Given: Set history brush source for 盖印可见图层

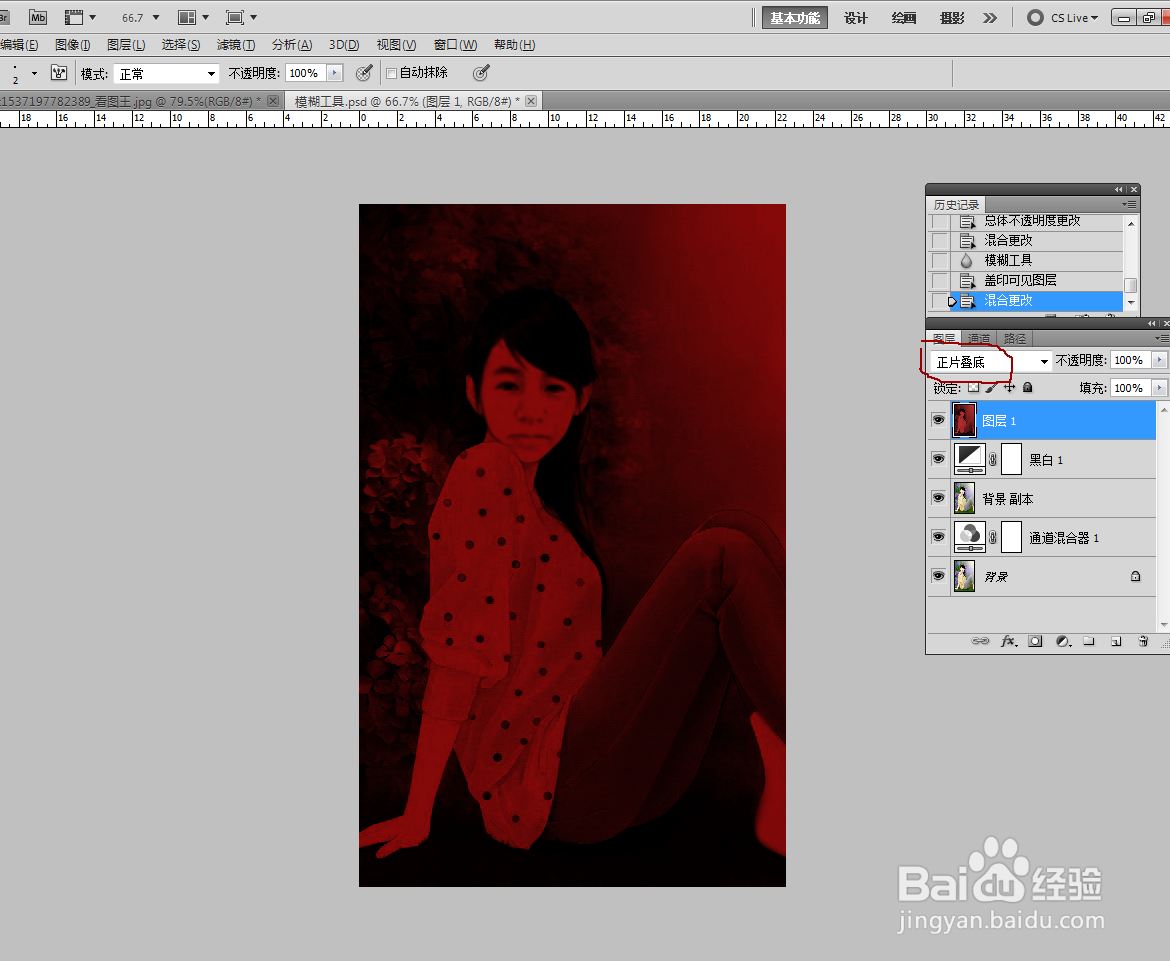Looking at the screenshot, I should (x=939, y=281).
